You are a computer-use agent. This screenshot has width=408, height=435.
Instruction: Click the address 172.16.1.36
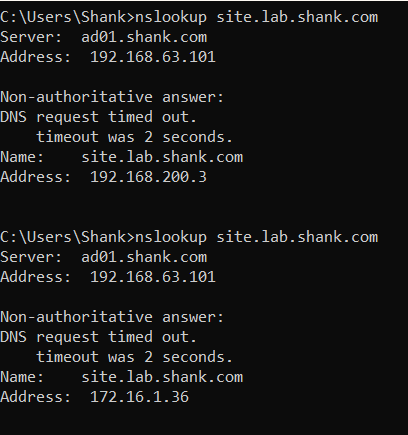139,397
